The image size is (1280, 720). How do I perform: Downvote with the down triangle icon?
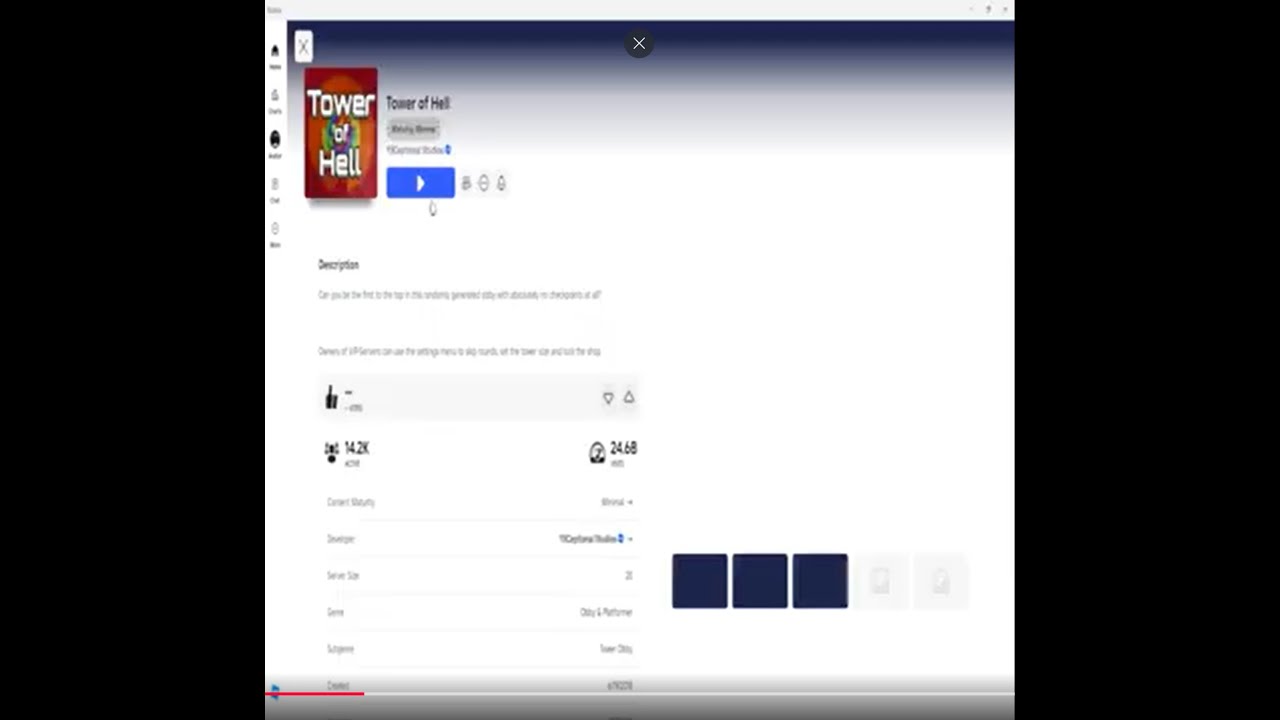[608, 398]
